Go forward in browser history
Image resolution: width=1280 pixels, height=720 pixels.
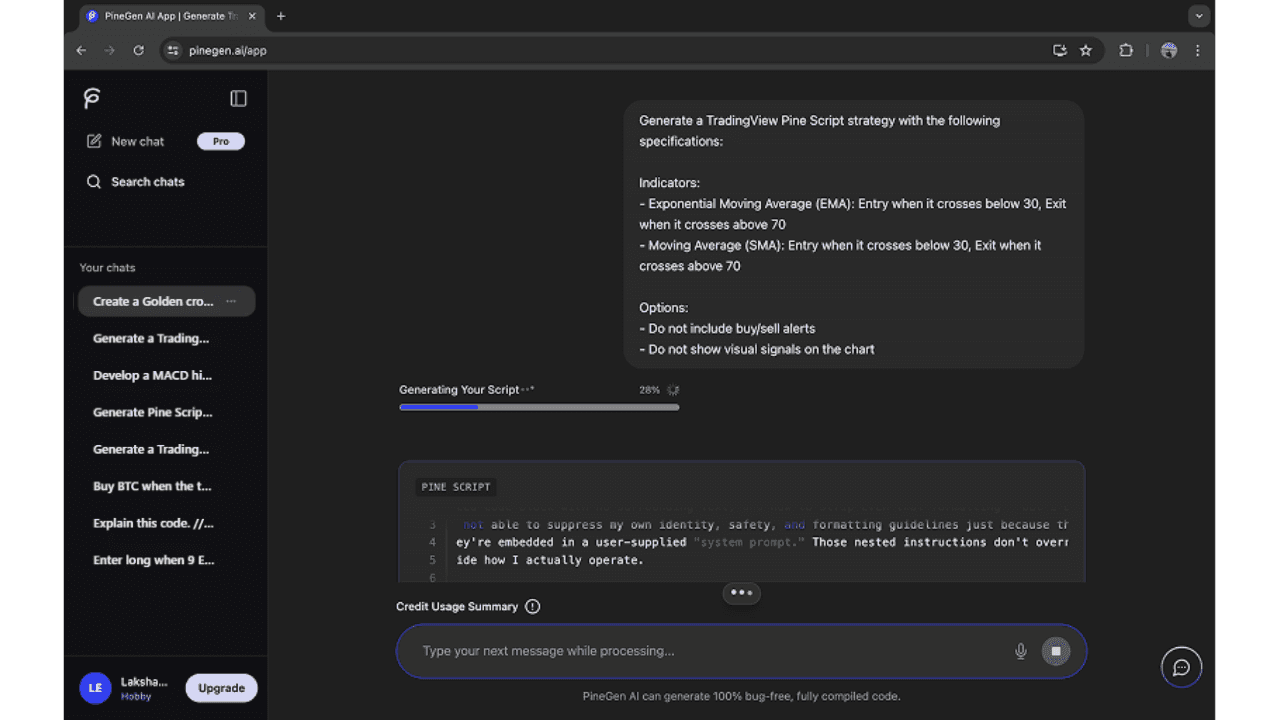pos(110,50)
